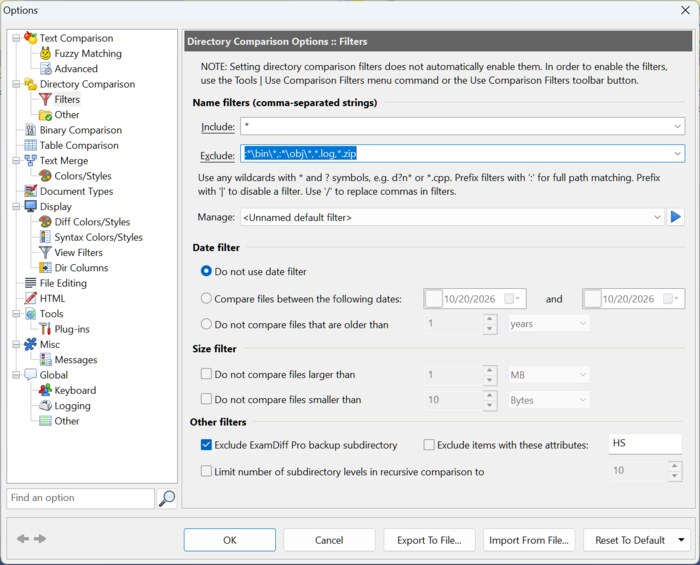Open the Manage filter dropdown

[657, 217]
